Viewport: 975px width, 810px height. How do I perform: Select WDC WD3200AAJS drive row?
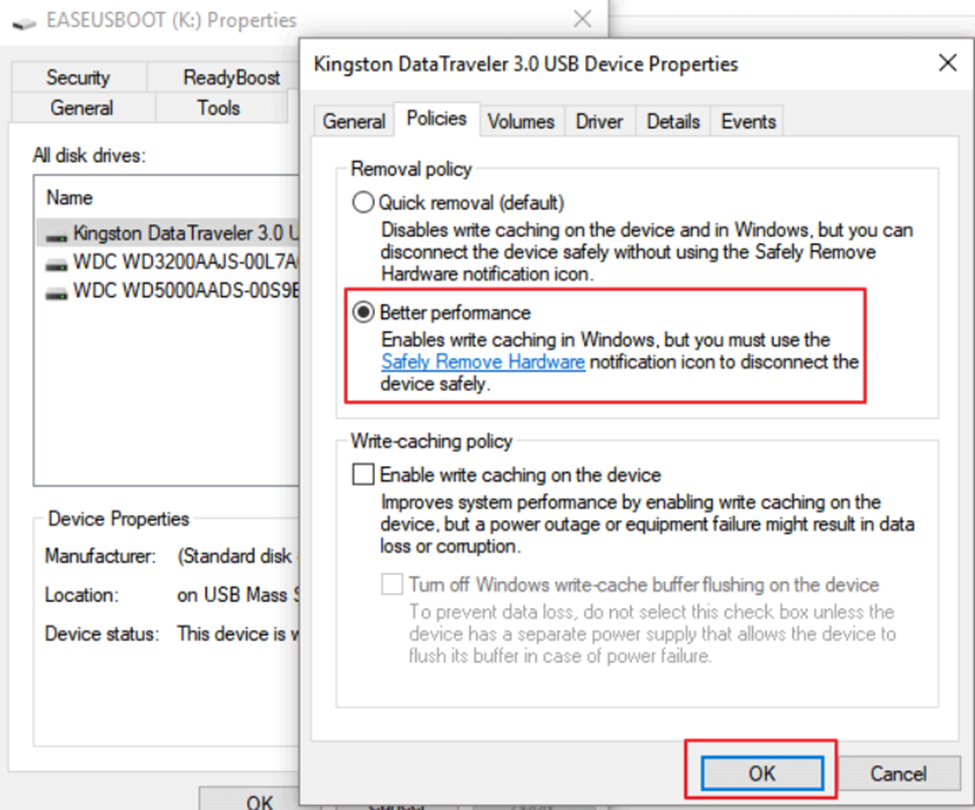[x=168, y=261]
